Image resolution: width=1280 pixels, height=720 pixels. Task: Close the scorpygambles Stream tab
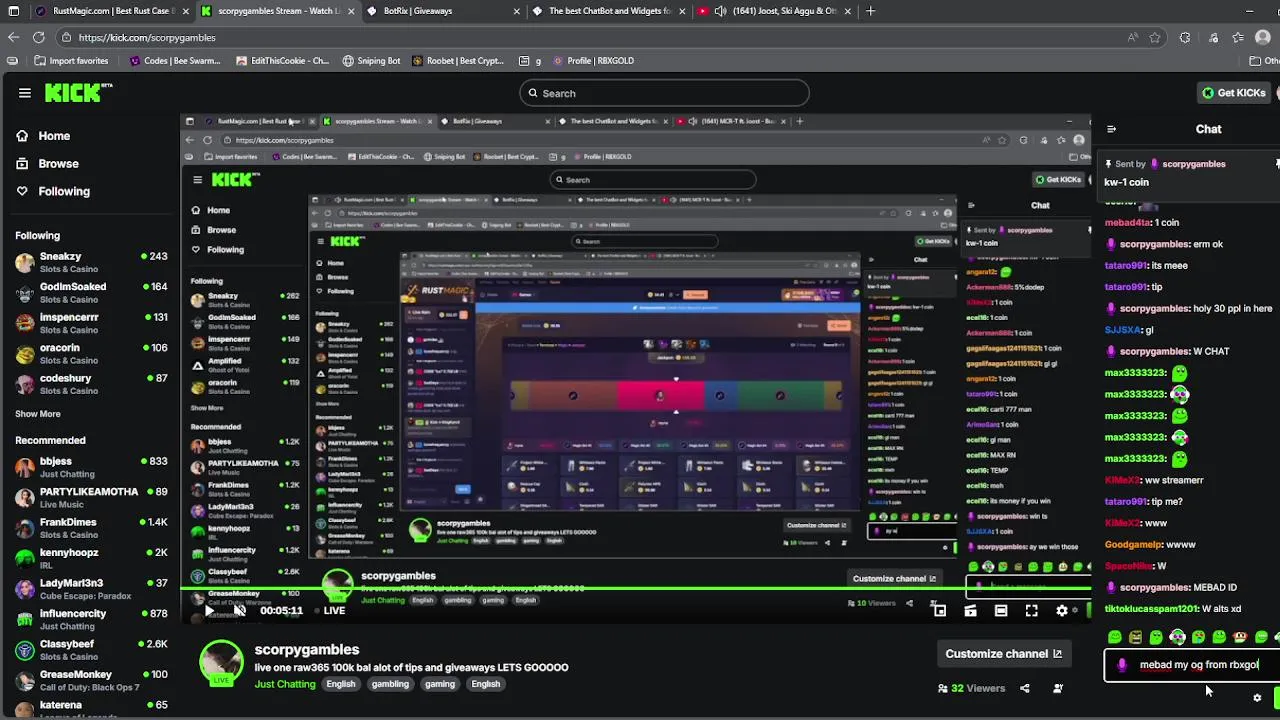[351, 11]
